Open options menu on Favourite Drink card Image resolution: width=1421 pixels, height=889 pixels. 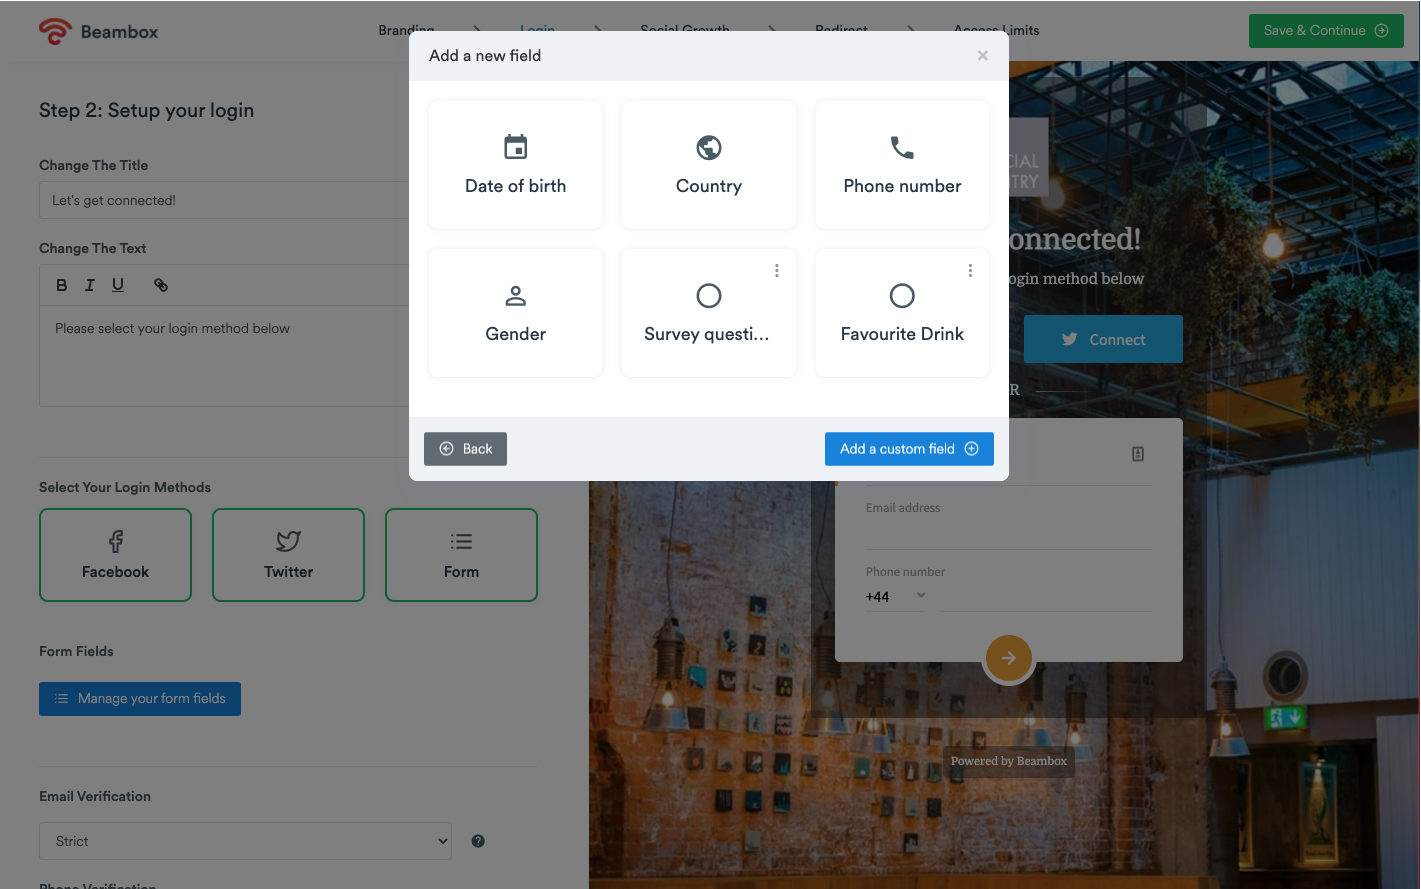tap(970, 271)
